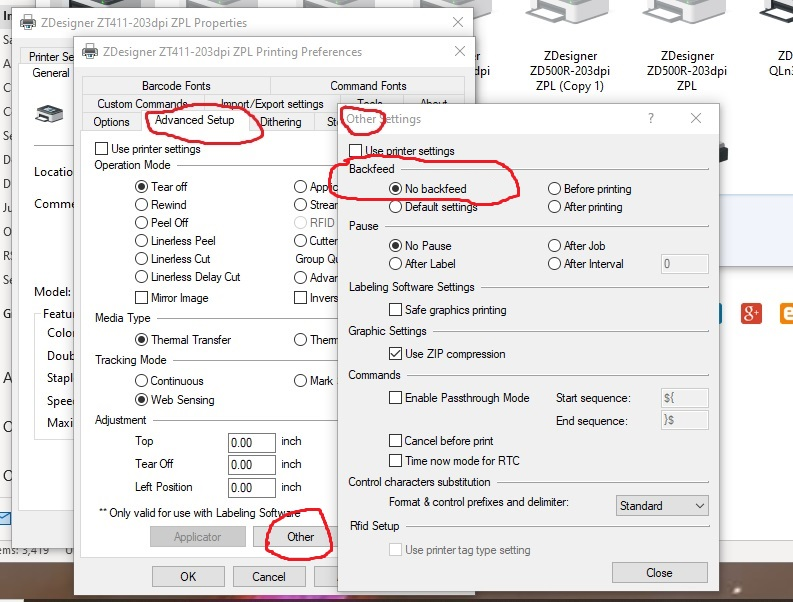Select Before printing backfeed option

coord(554,189)
